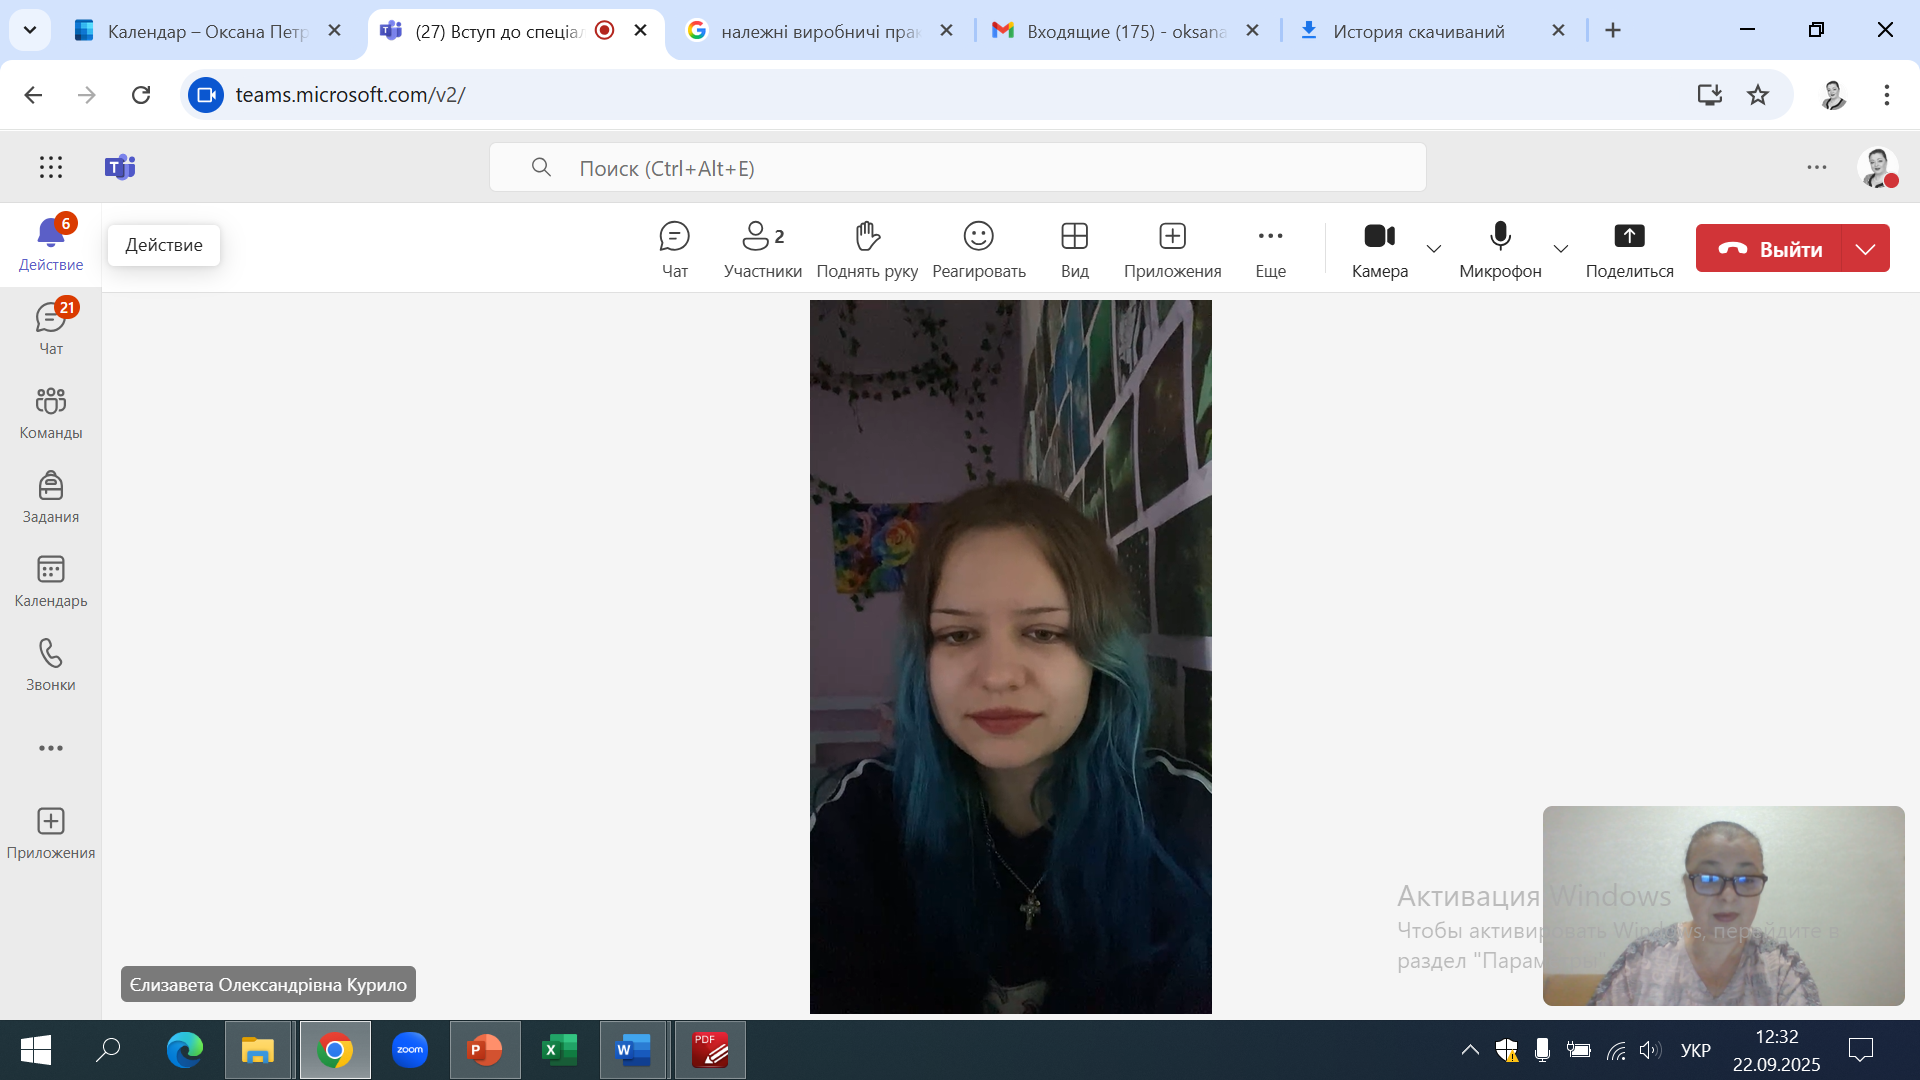Click the Приложения add apps icon in toolbar
The height and width of the screenshot is (1080, 1920).
pyautogui.click(x=1172, y=248)
